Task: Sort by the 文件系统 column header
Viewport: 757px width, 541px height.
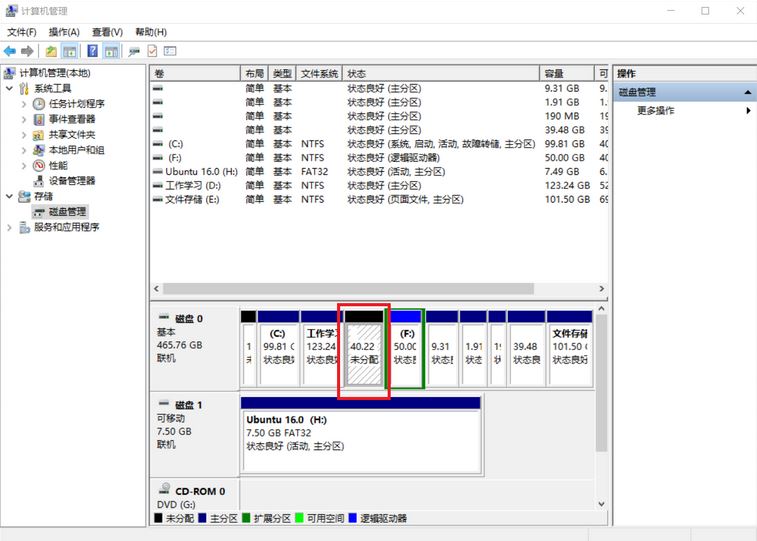Action: tap(320, 74)
